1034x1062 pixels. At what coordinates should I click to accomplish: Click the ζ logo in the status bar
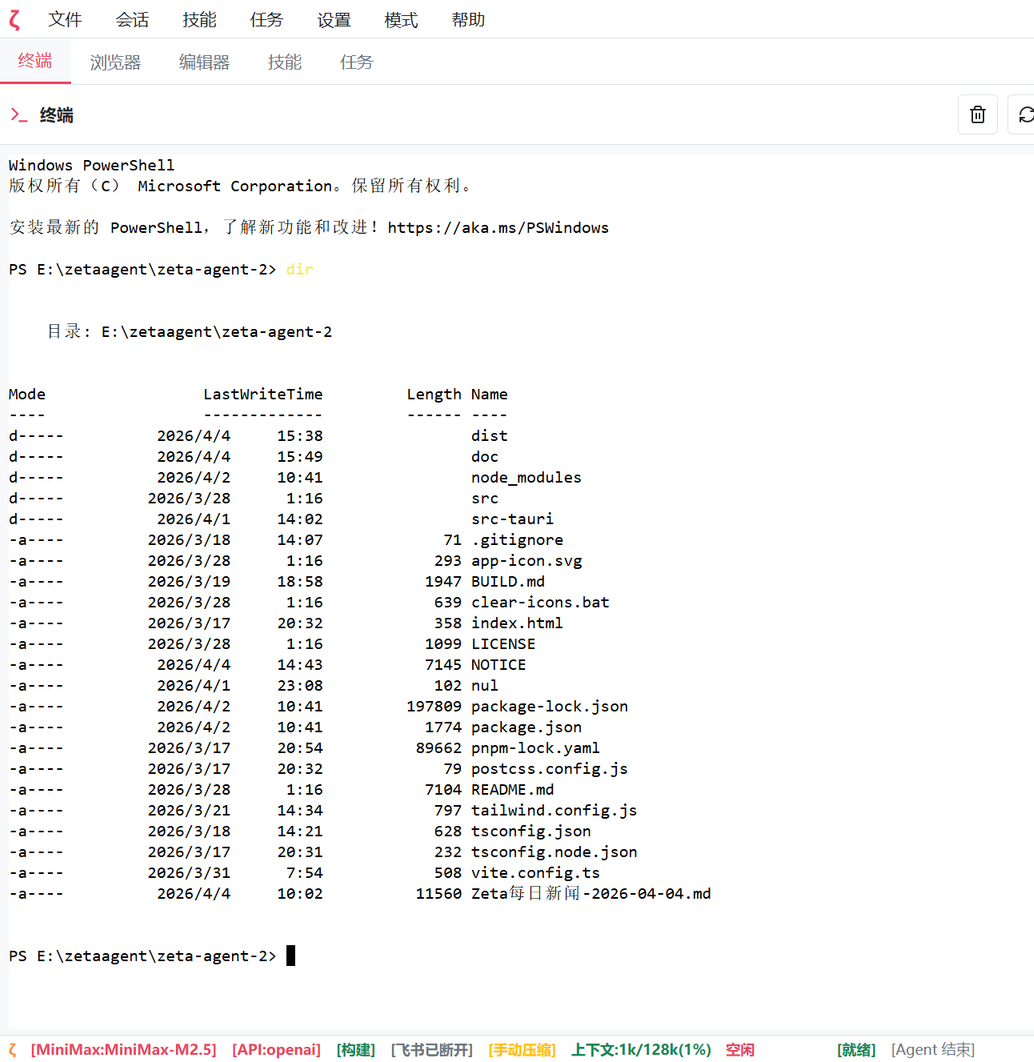(x=10, y=1049)
